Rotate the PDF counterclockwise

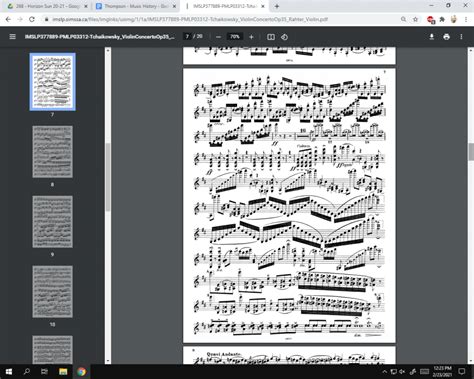coord(284,37)
